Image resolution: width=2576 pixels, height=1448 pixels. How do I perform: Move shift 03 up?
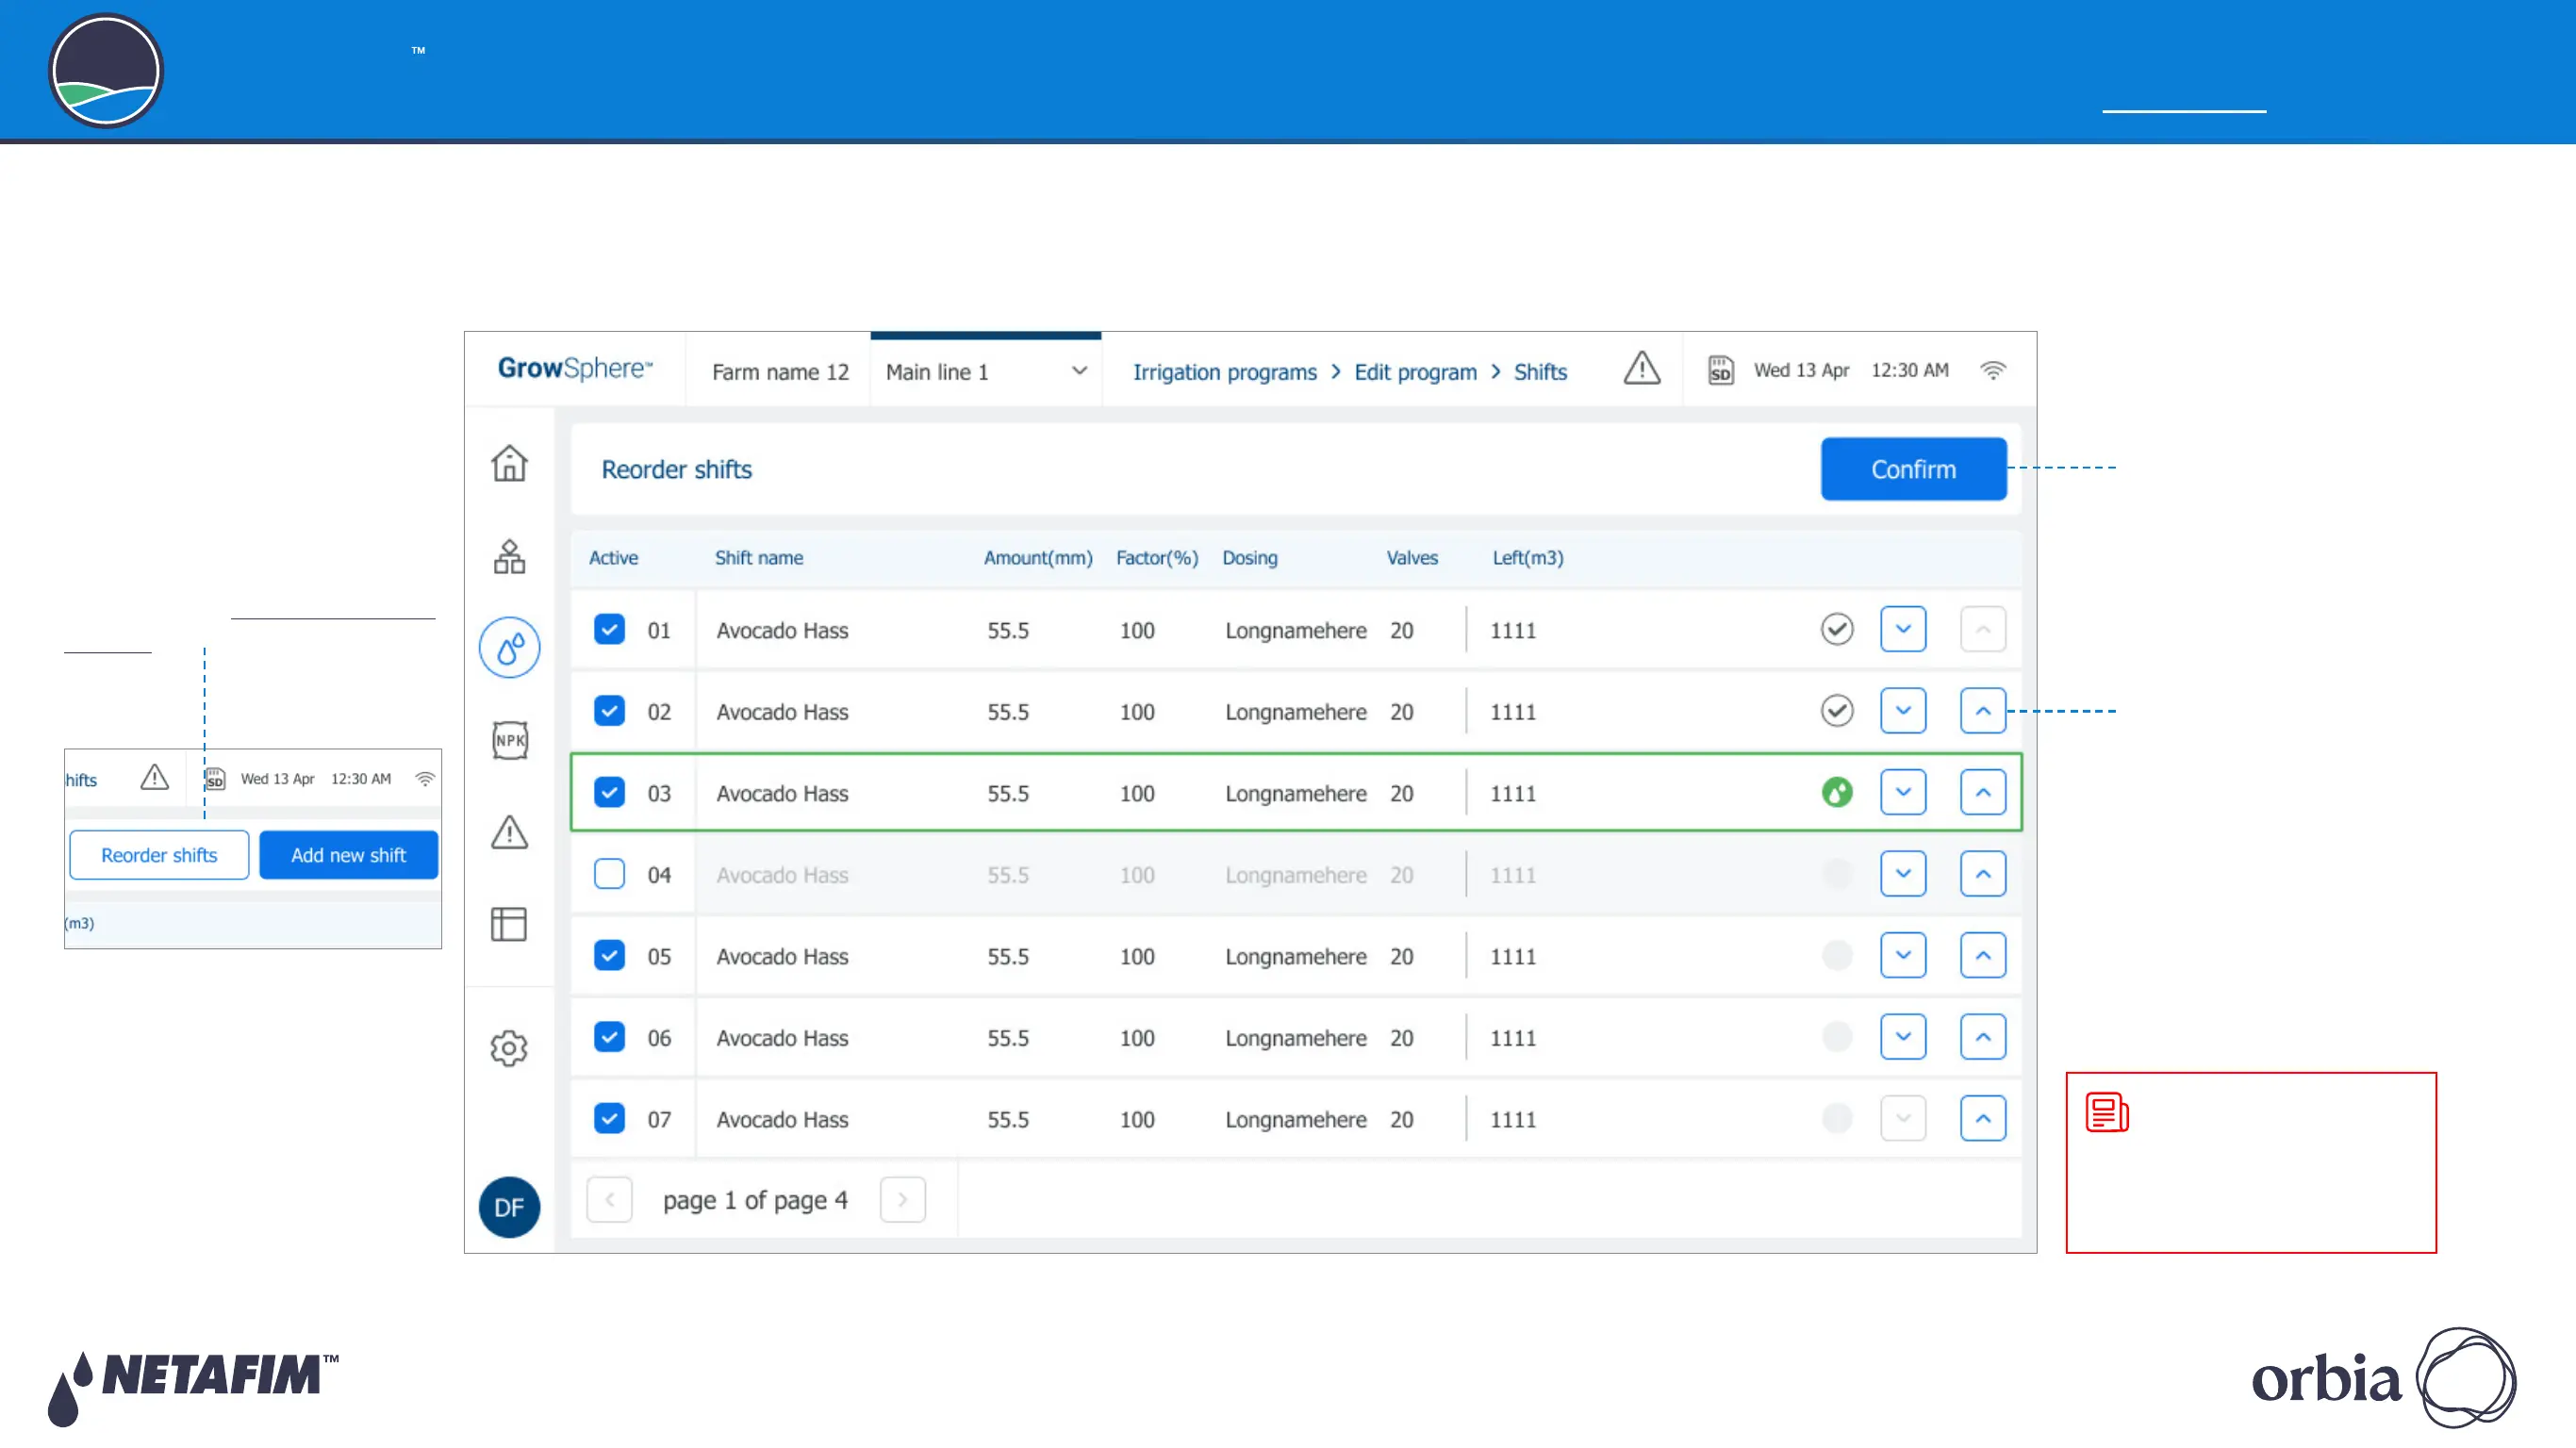(x=1983, y=792)
